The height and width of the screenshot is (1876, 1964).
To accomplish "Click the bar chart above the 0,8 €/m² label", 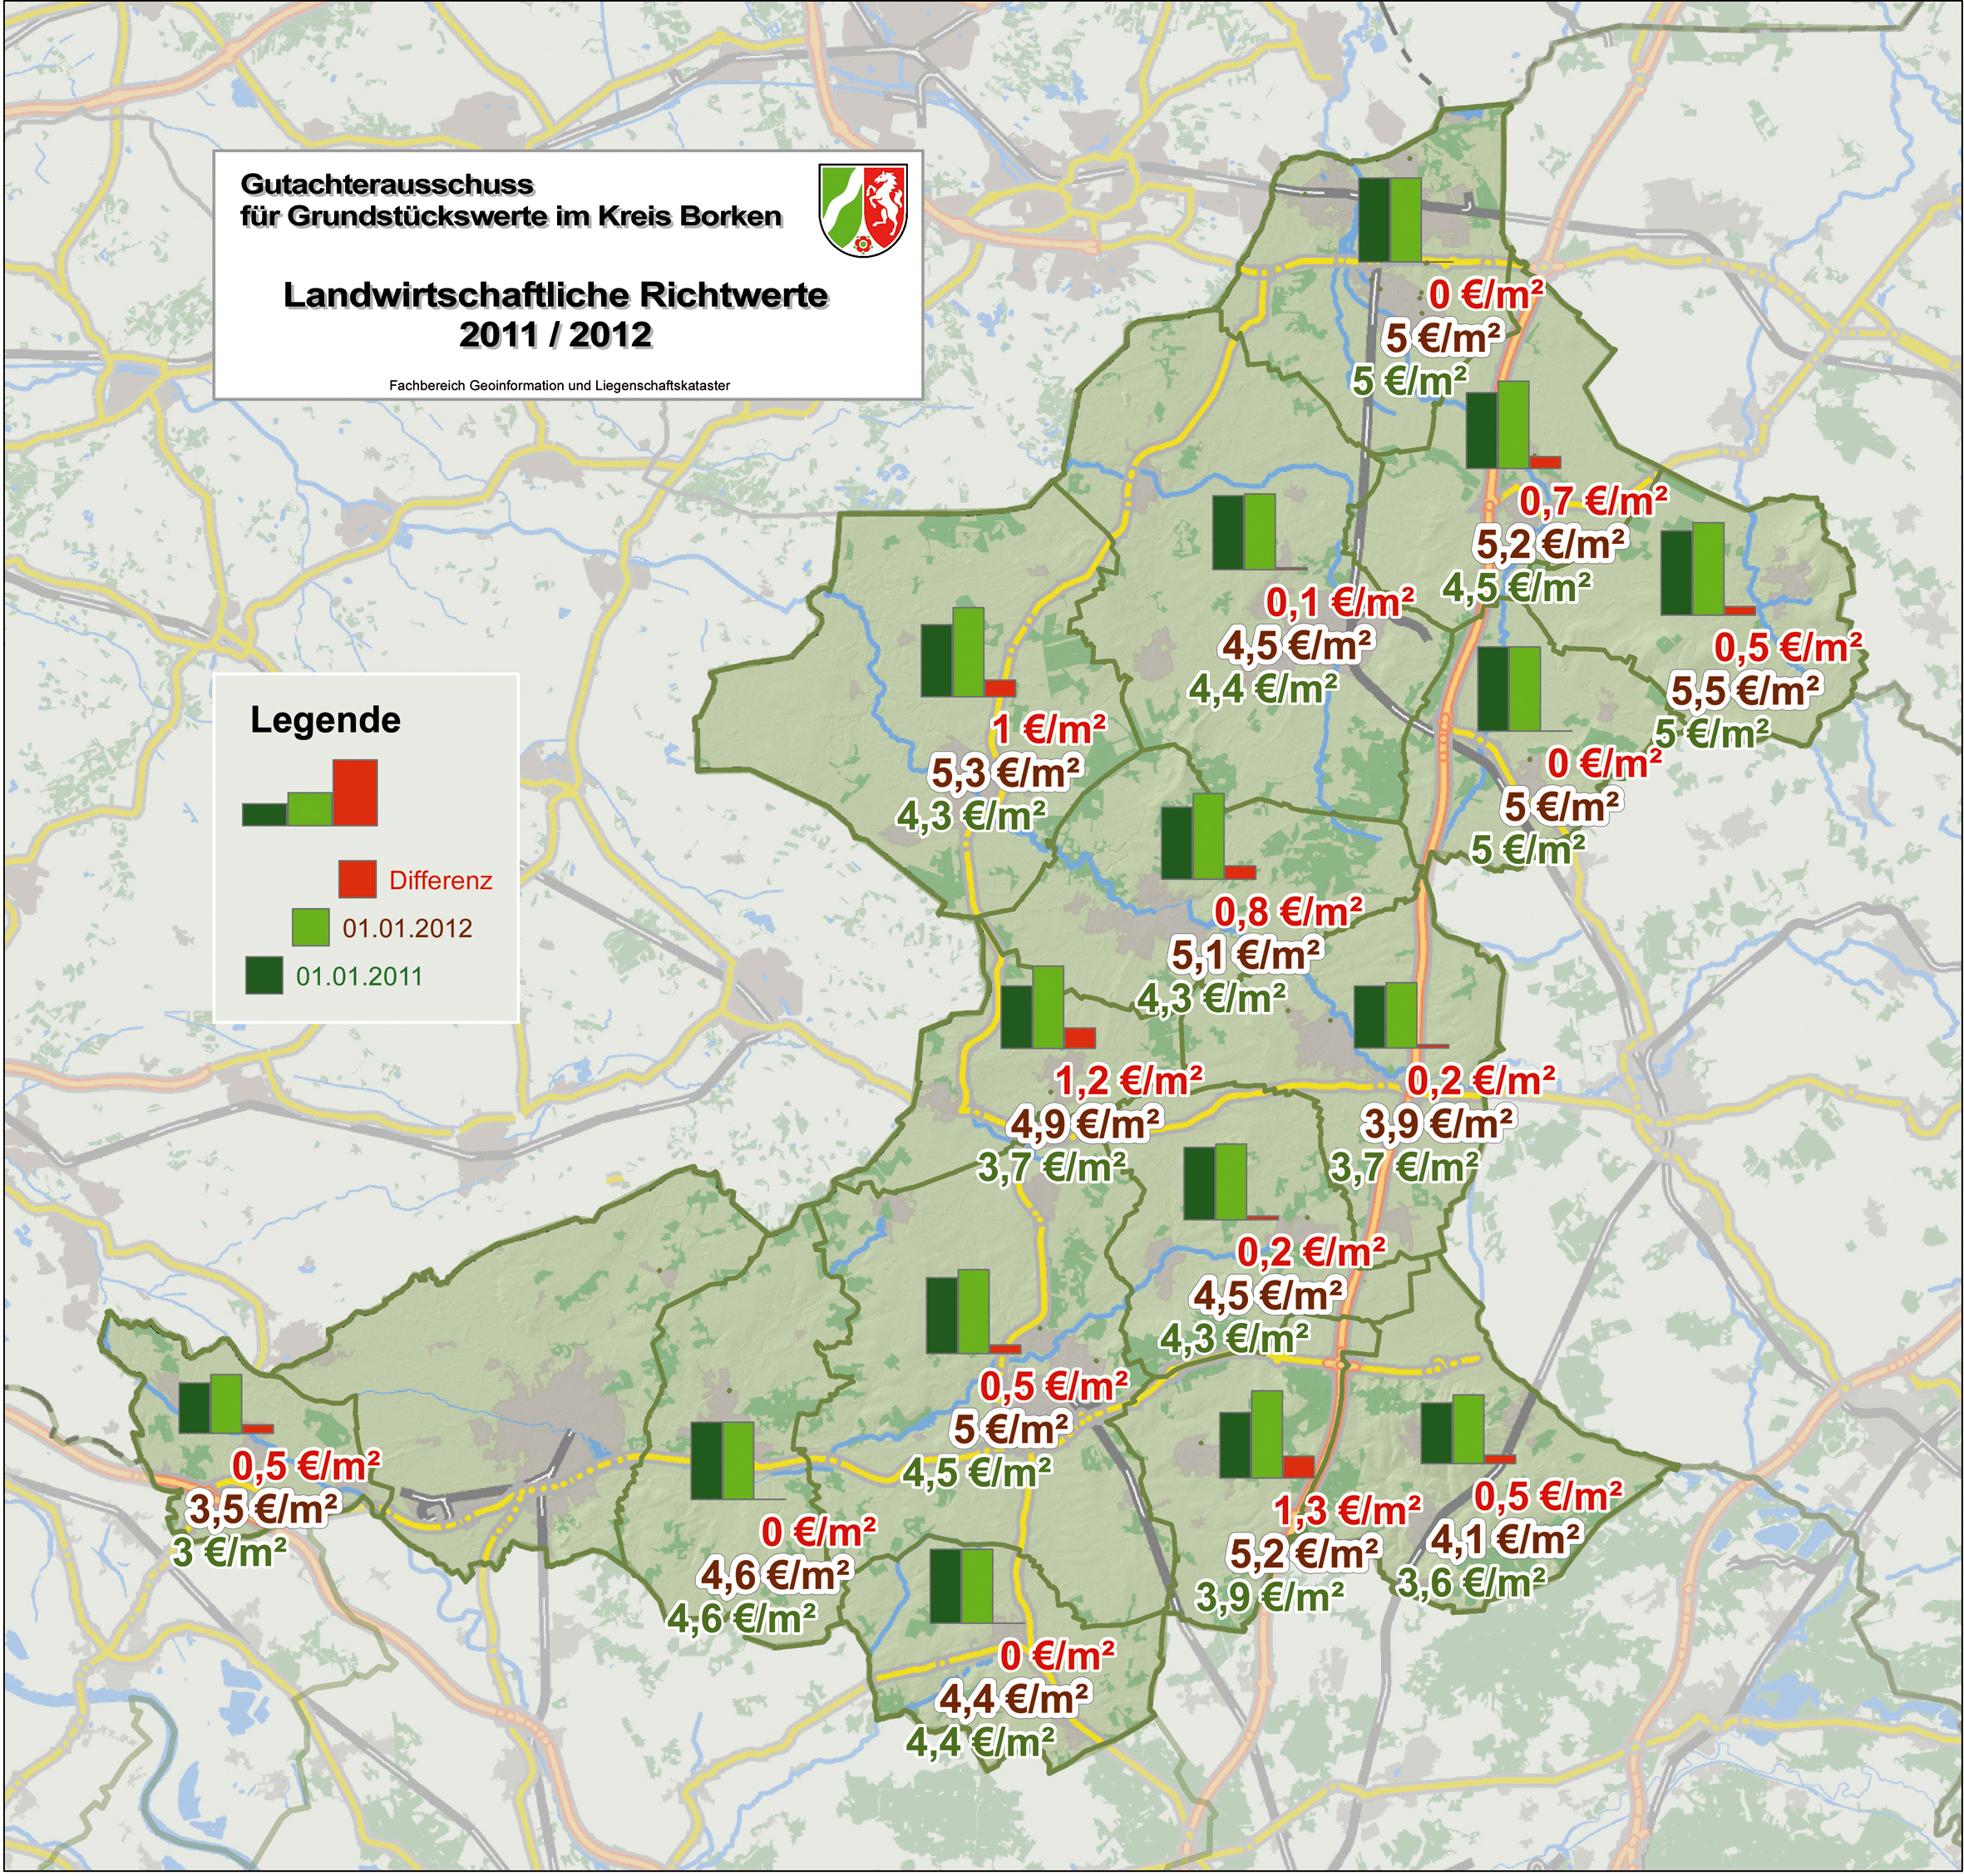I will coord(1208,837).
